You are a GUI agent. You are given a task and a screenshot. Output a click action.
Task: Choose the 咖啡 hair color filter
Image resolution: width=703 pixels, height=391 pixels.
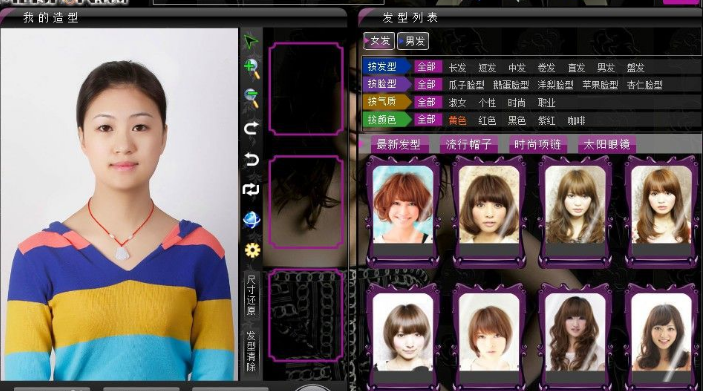click(x=576, y=120)
